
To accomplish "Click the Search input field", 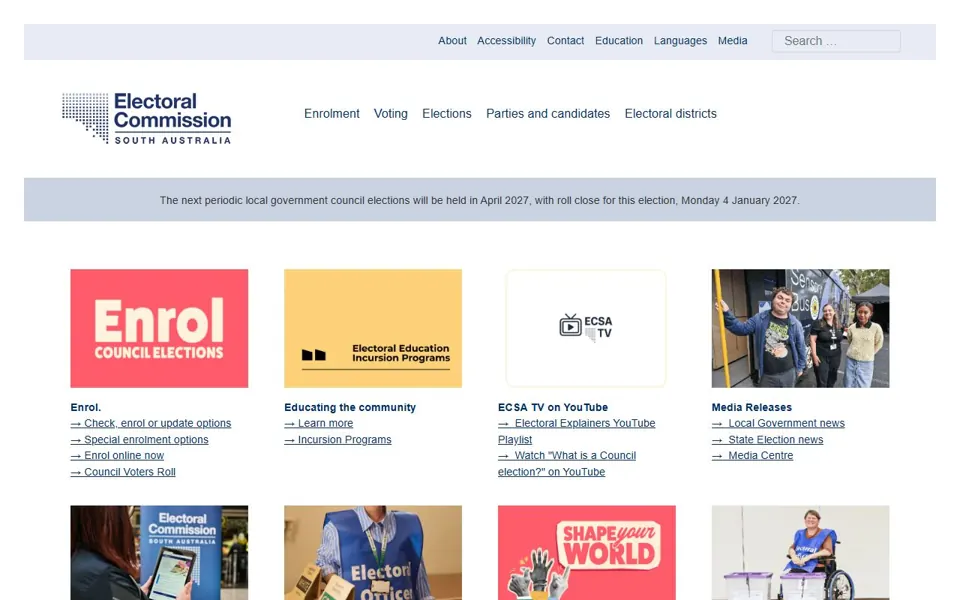I will click(836, 41).
